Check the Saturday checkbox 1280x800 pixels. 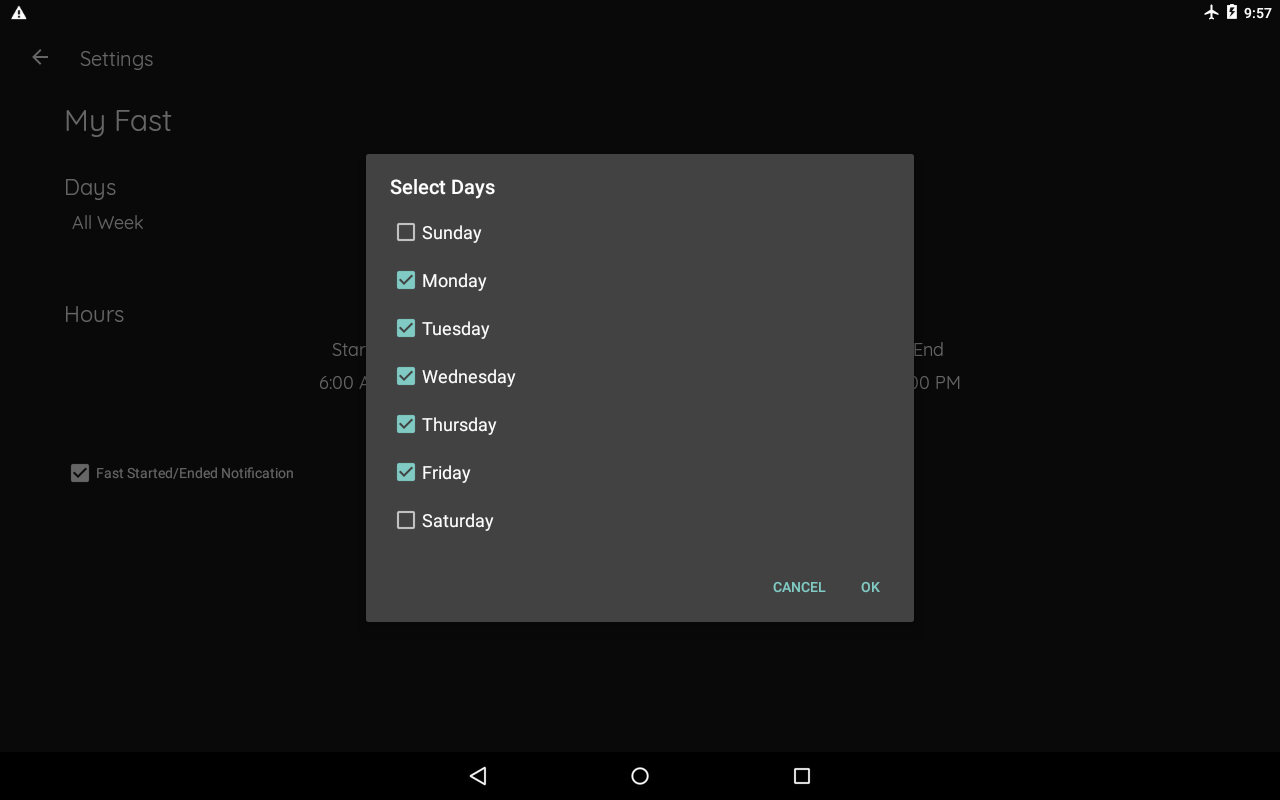(x=406, y=520)
